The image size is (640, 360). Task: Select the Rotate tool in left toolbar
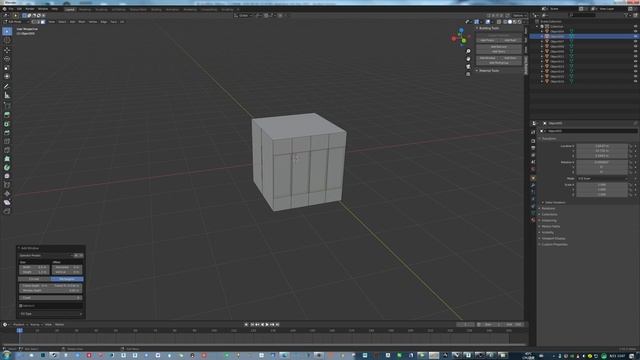(x=7, y=59)
